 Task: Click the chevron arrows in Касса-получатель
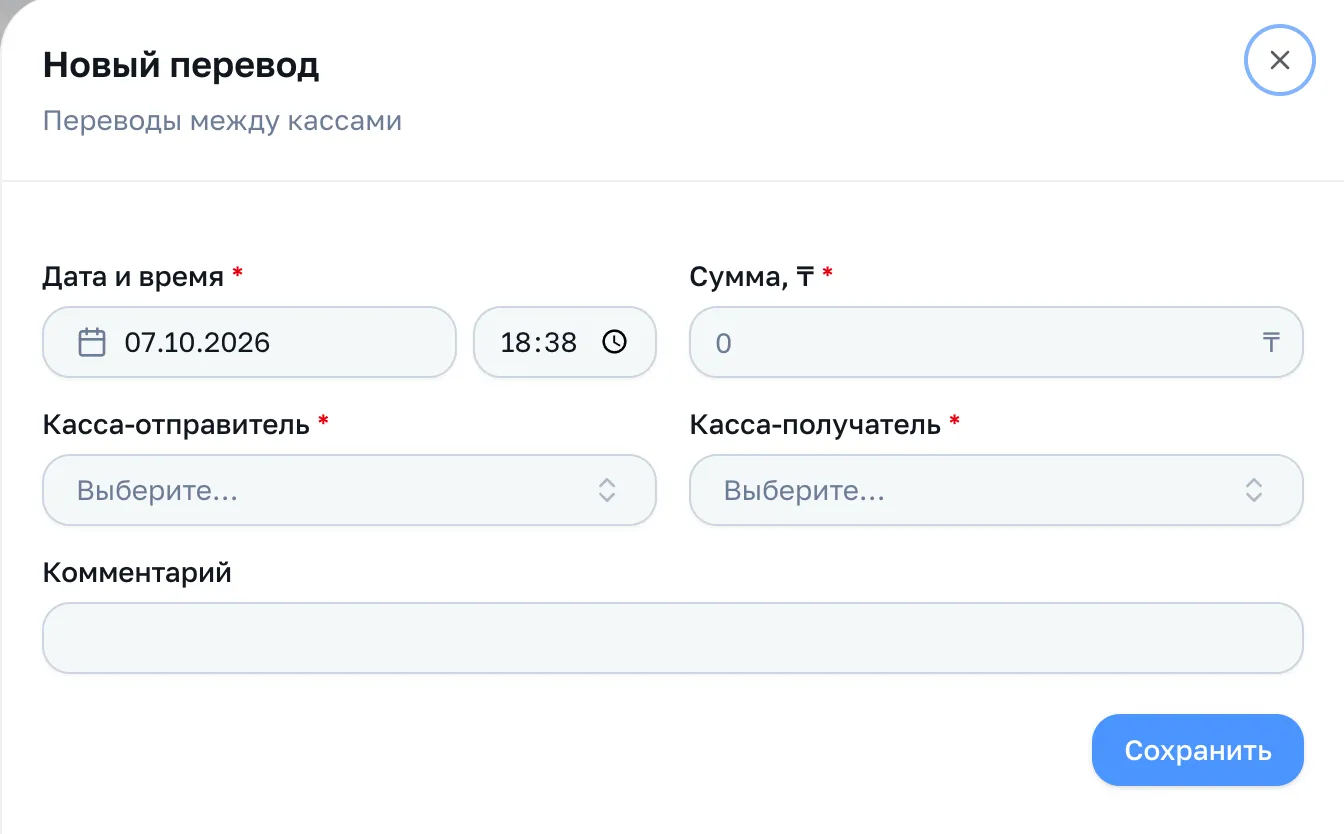click(x=1254, y=490)
